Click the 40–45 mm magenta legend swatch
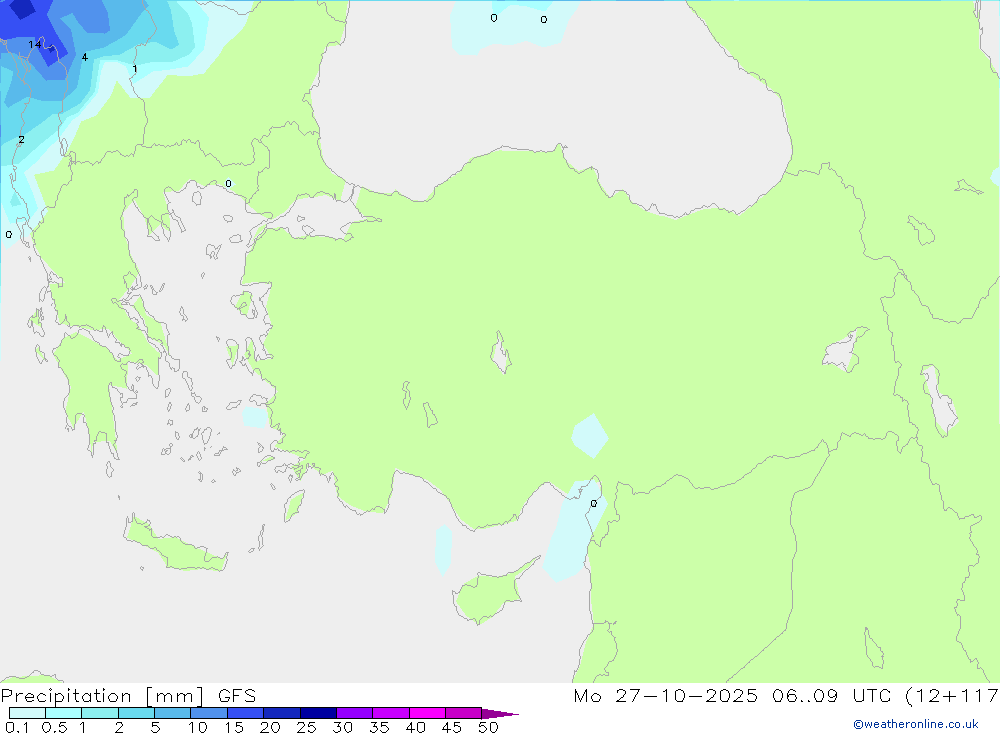Image resolution: width=1000 pixels, height=733 pixels. pyautogui.click(x=427, y=713)
